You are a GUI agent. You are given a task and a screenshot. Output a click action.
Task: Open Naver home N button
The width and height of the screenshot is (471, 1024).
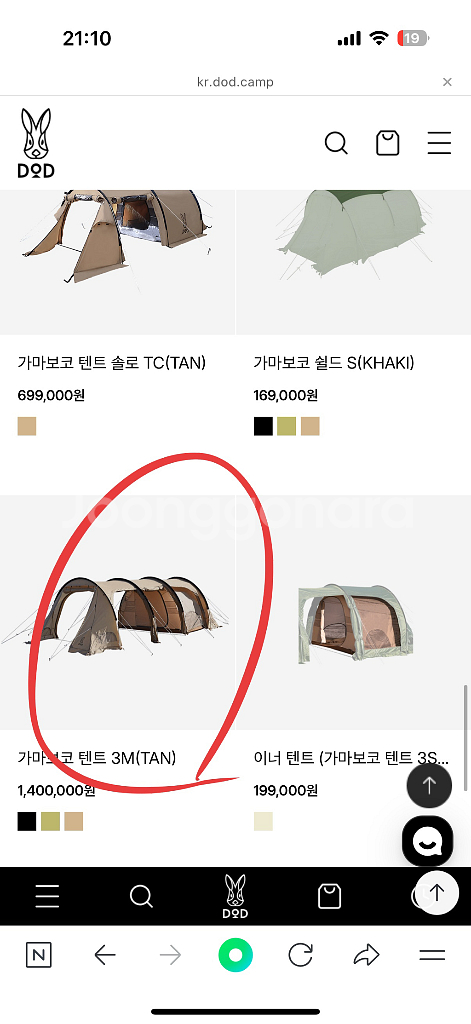[39, 956]
